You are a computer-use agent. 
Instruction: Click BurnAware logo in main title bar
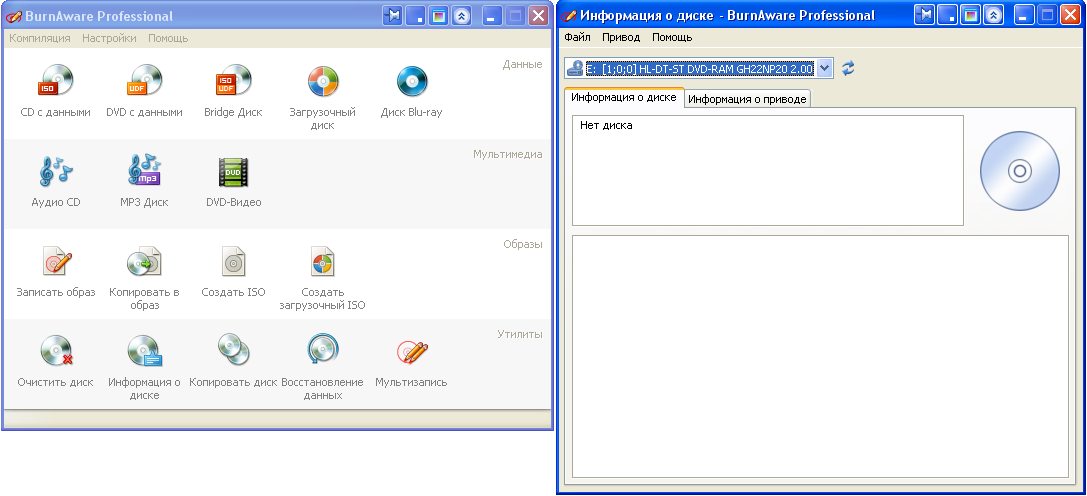pos(14,17)
